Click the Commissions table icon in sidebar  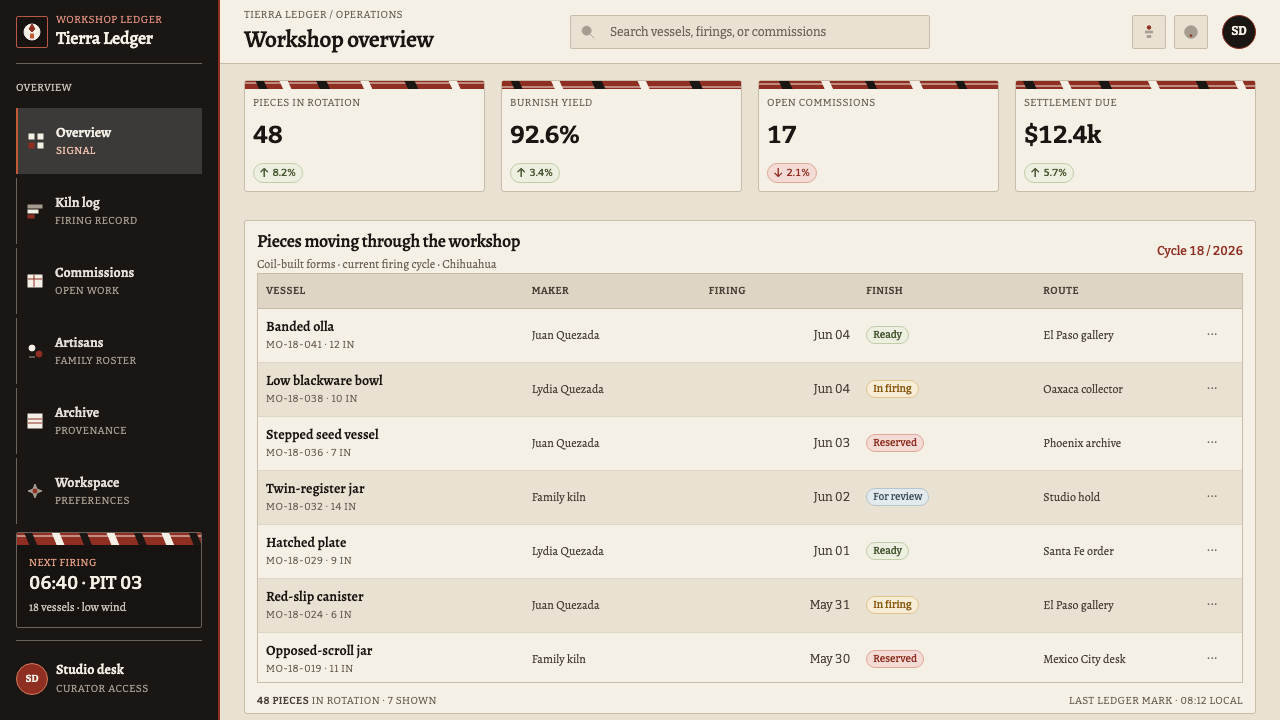click(35, 281)
